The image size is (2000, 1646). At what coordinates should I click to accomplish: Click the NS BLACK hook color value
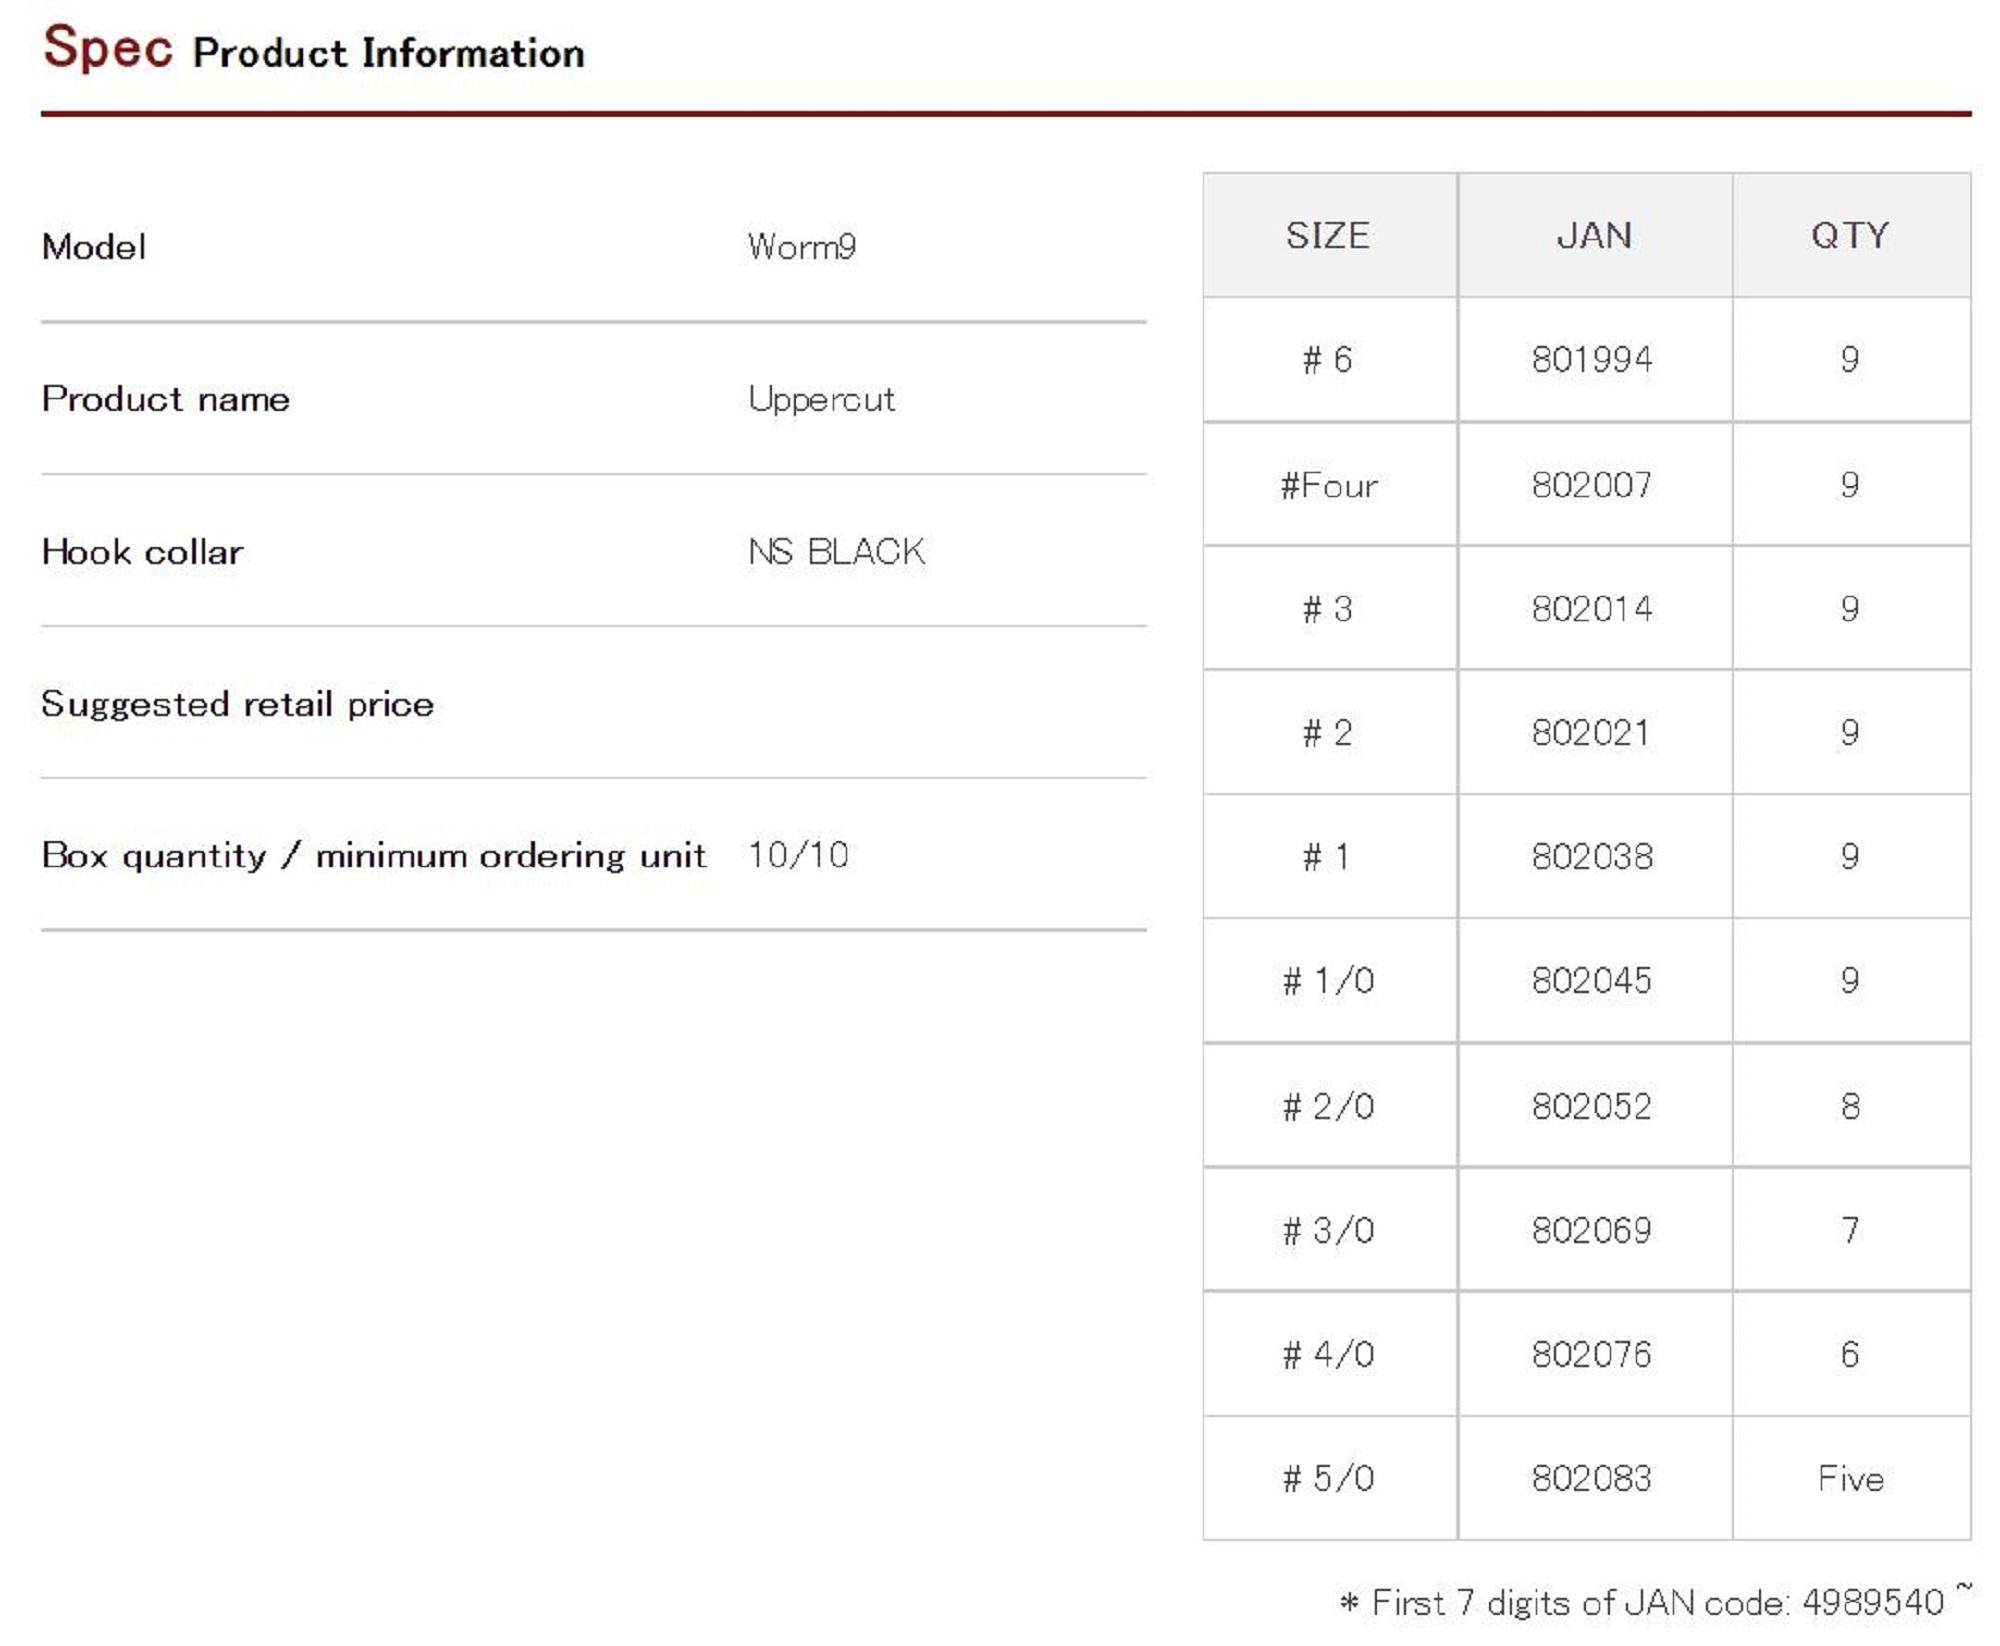tap(836, 552)
